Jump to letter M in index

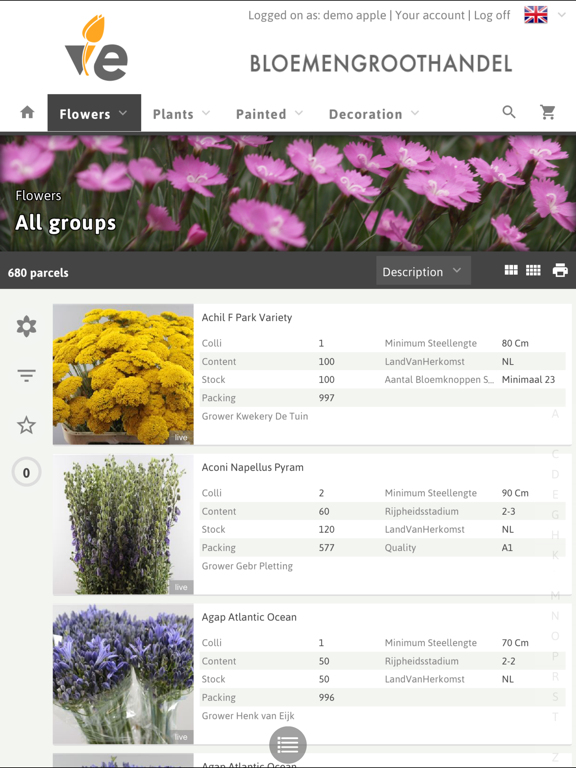555,596
